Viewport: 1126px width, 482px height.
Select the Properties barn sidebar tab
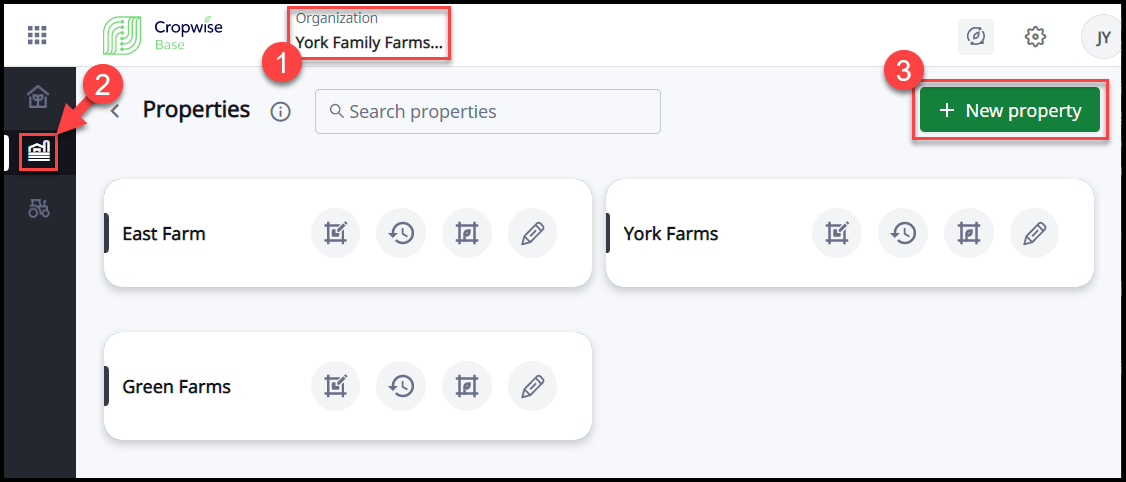coord(39,152)
